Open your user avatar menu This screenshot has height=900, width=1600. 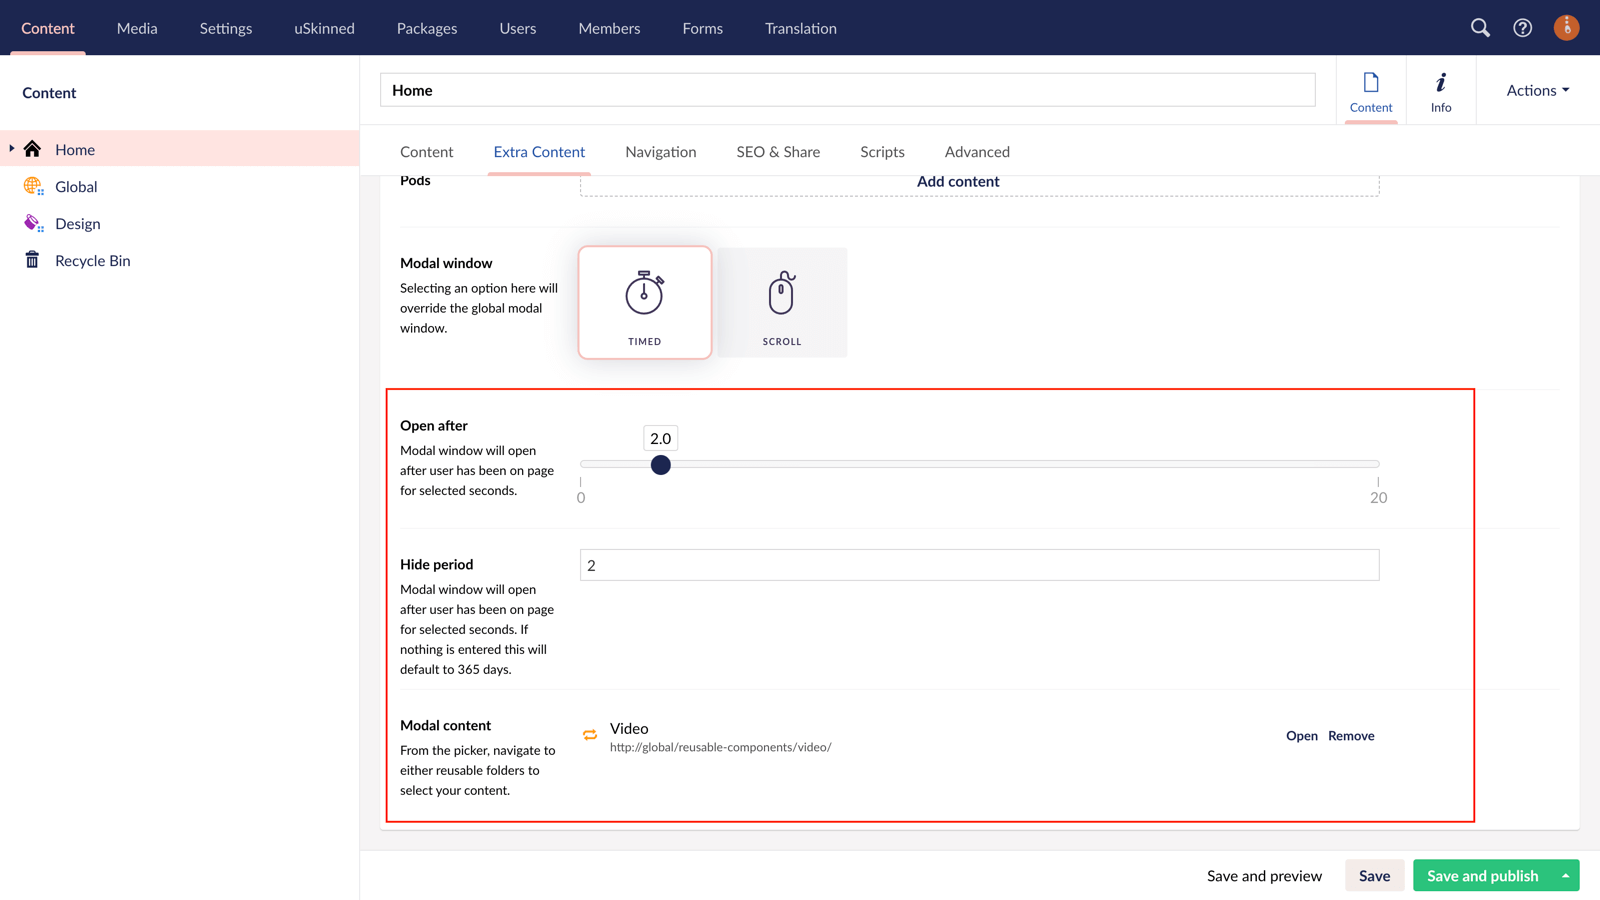click(1566, 28)
